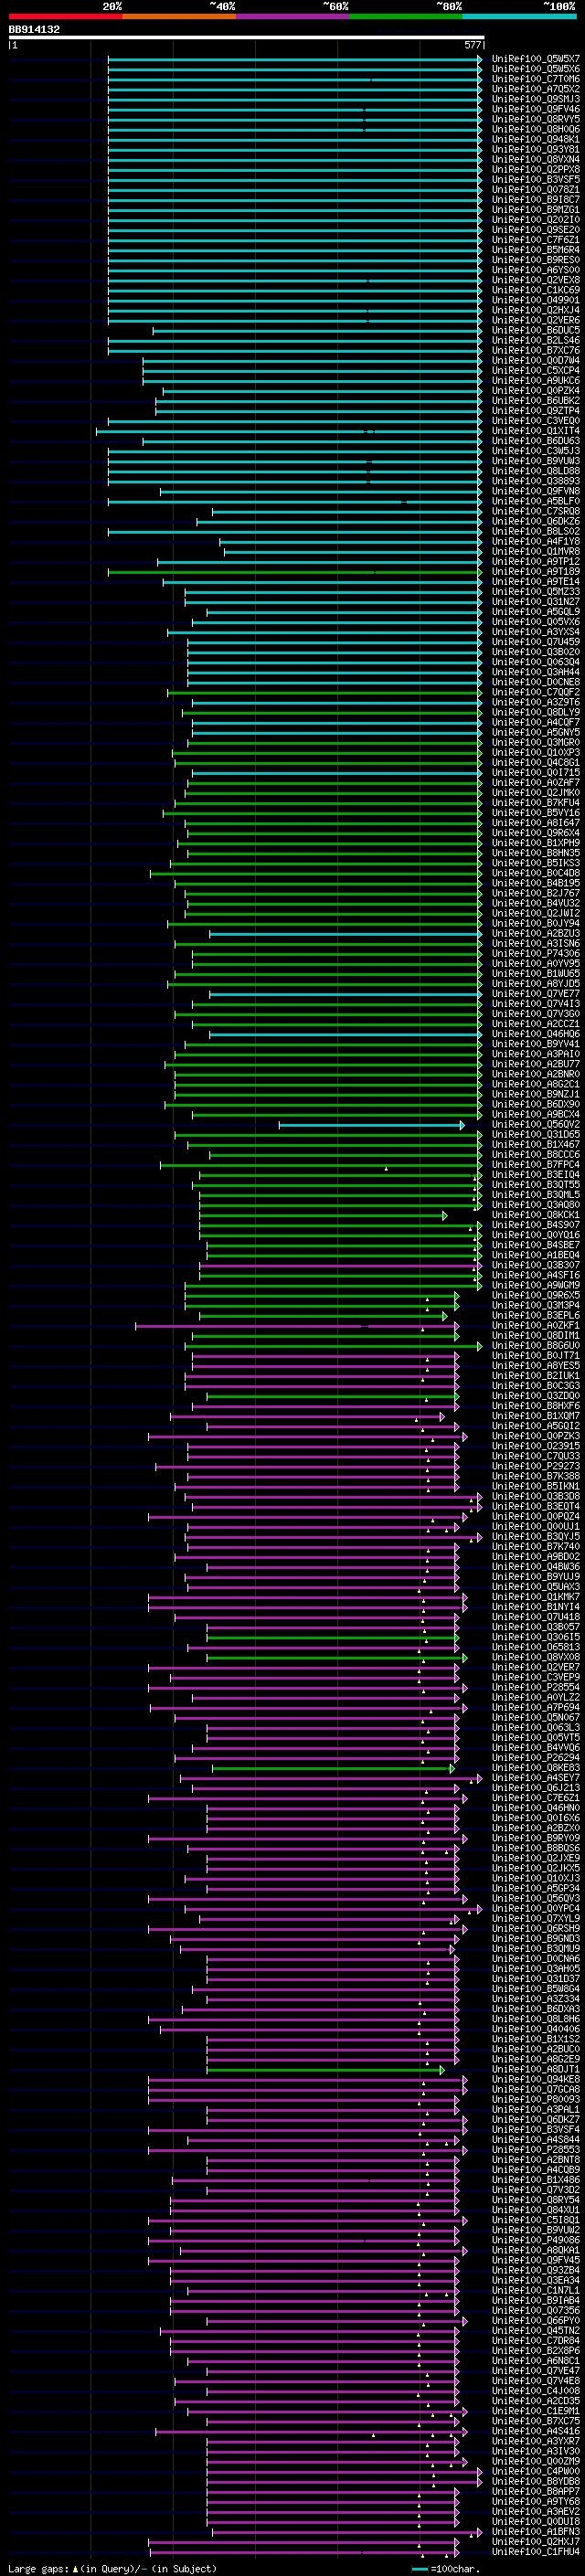This screenshot has height=2576, width=585.
Task: Select the UniRef100_B3EPL6 label
Action: coord(535,1316)
